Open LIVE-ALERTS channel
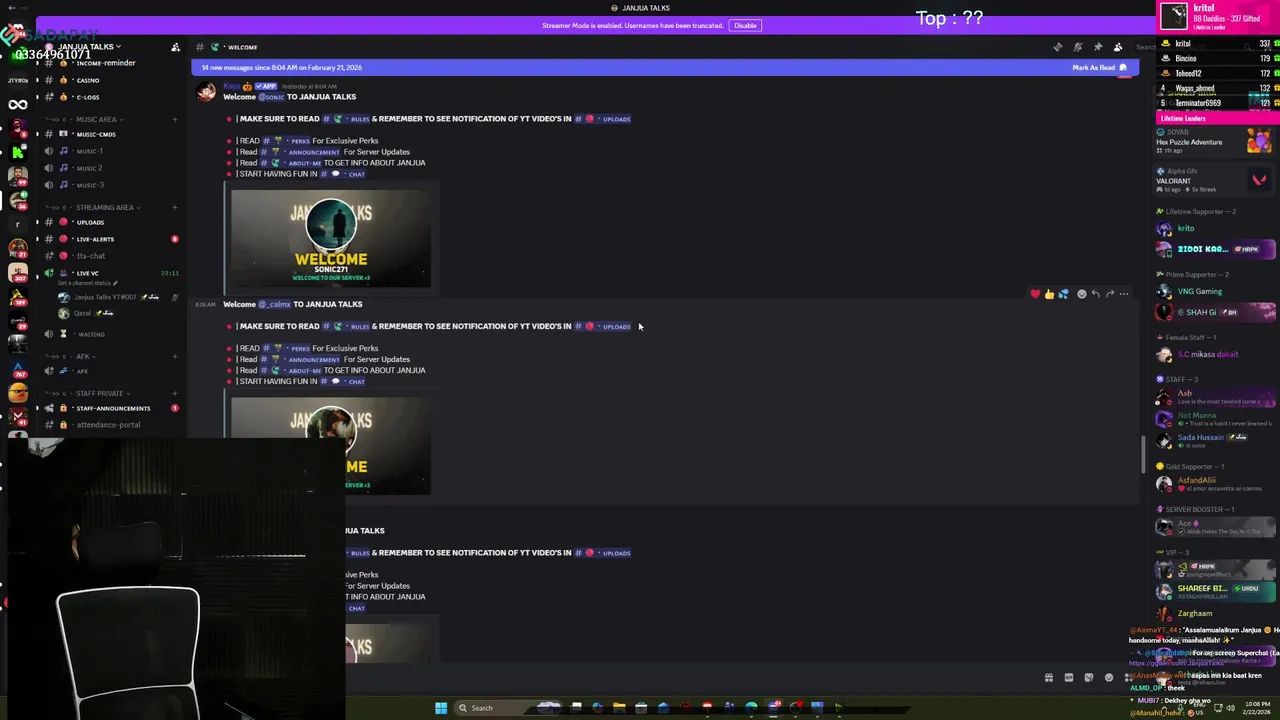This screenshot has width=1280, height=720. coord(110,239)
